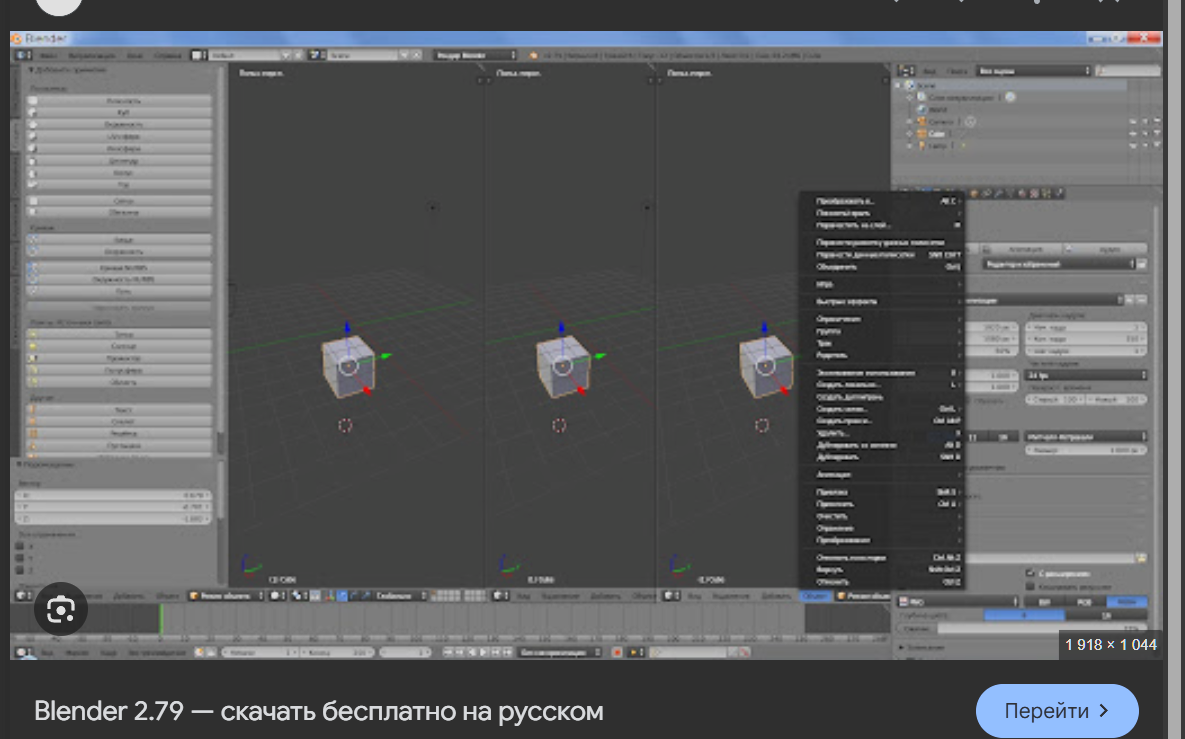Image resolution: width=1185 pixels, height=739 pixels.
Task: Open the outliner display mode dropdown 'Все сцены'
Action: point(1034,71)
